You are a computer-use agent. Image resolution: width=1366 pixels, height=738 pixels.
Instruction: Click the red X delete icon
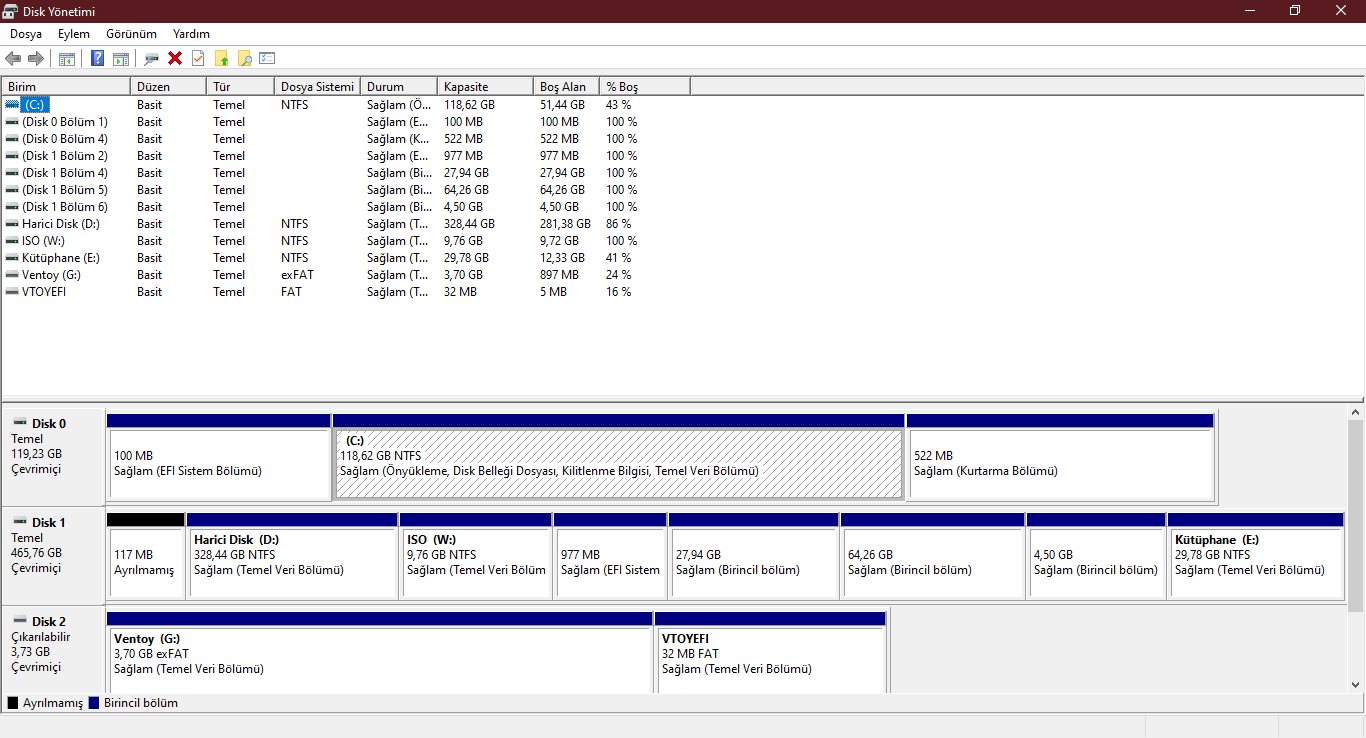point(175,58)
